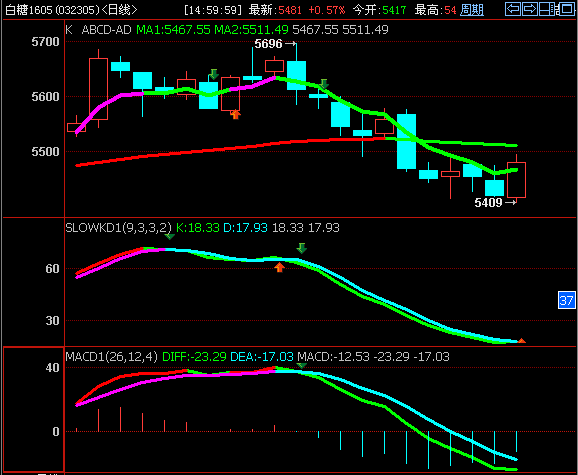The height and width of the screenshot is (475, 578).
Task: Click the left arrow navigation icon
Action: pyautogui.click(x=513, y=9)
